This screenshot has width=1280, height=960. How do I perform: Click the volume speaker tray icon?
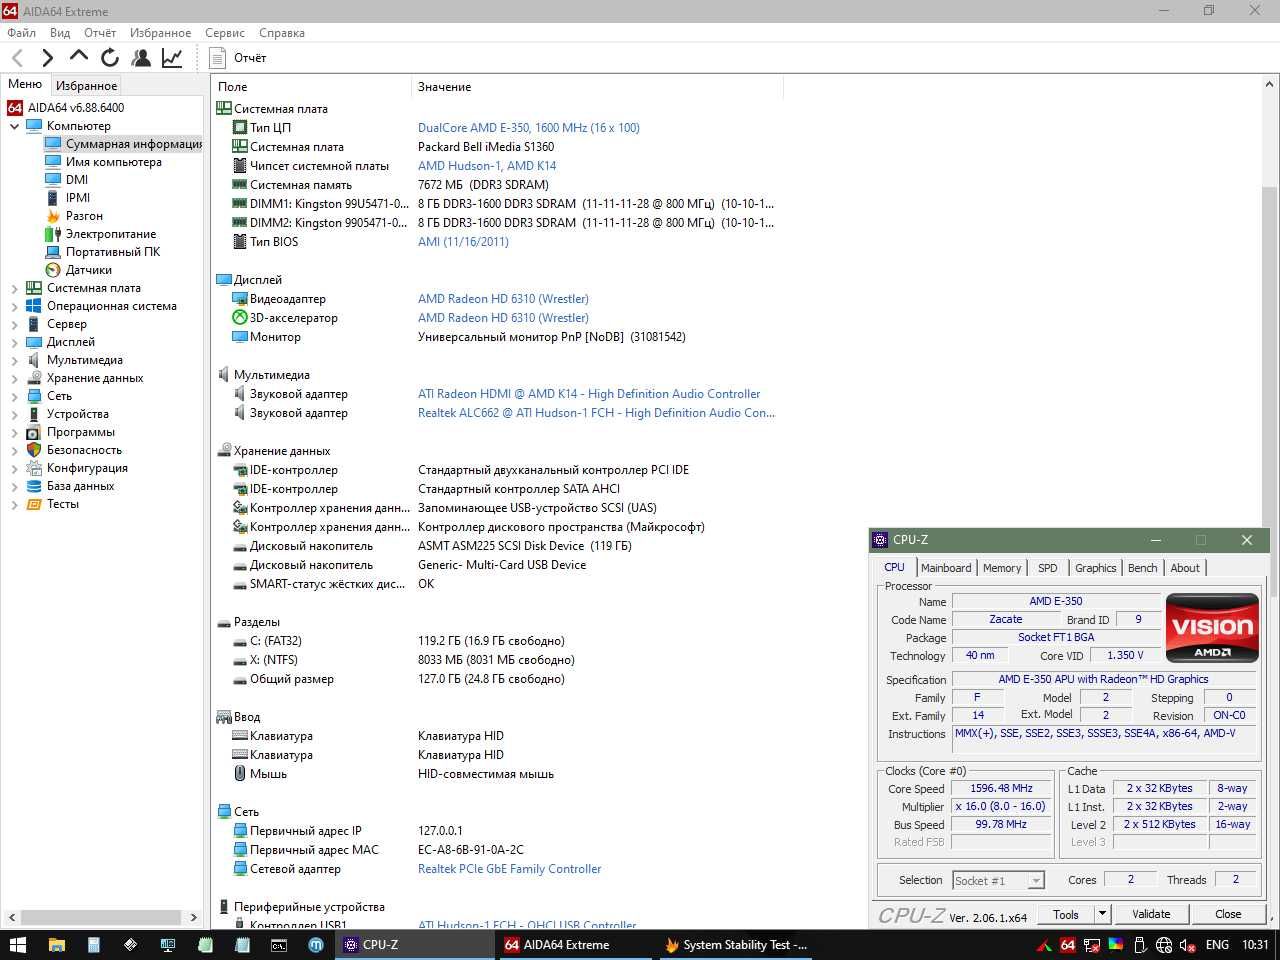pos(1187,944)
